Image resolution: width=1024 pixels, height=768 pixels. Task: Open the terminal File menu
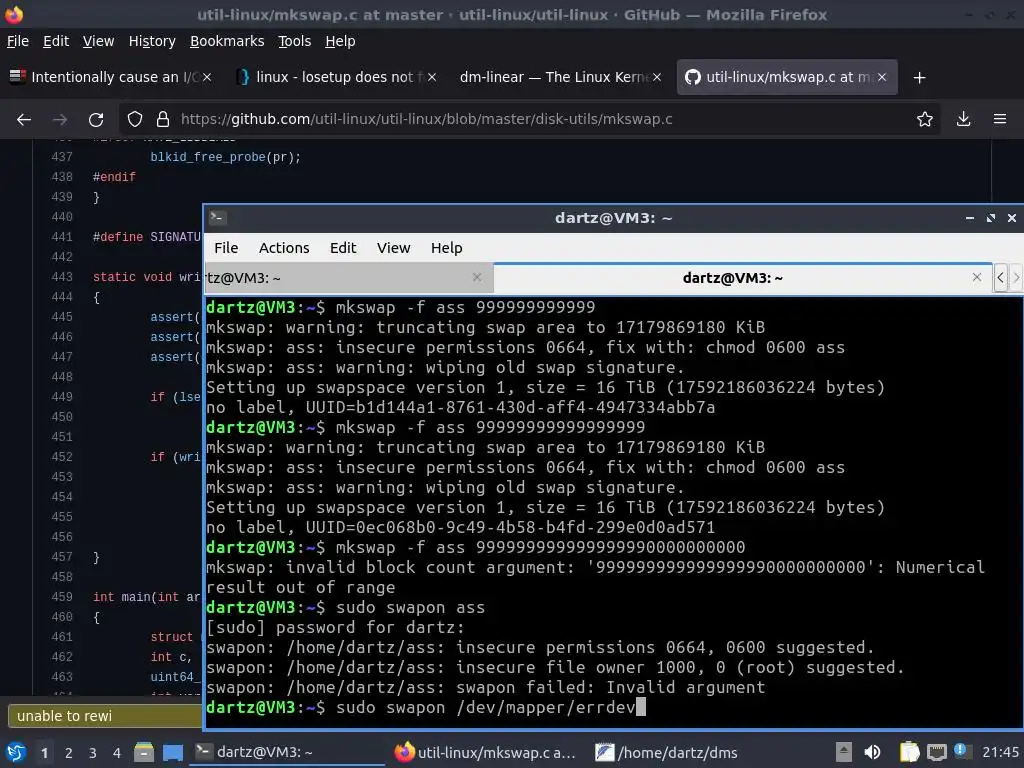[x=226, y=248]
